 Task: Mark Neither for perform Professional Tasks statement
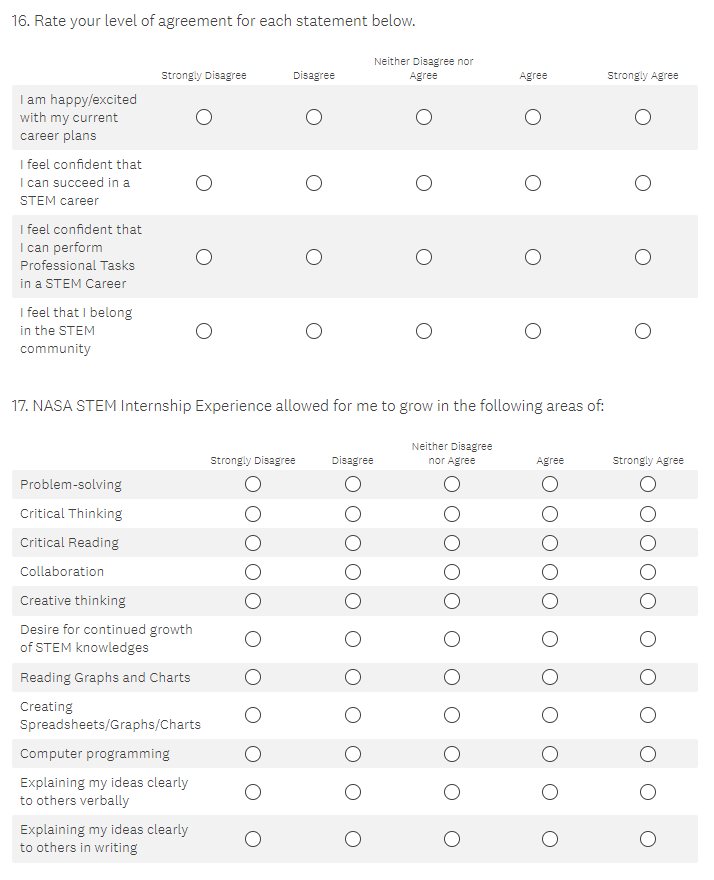(424, 257)
